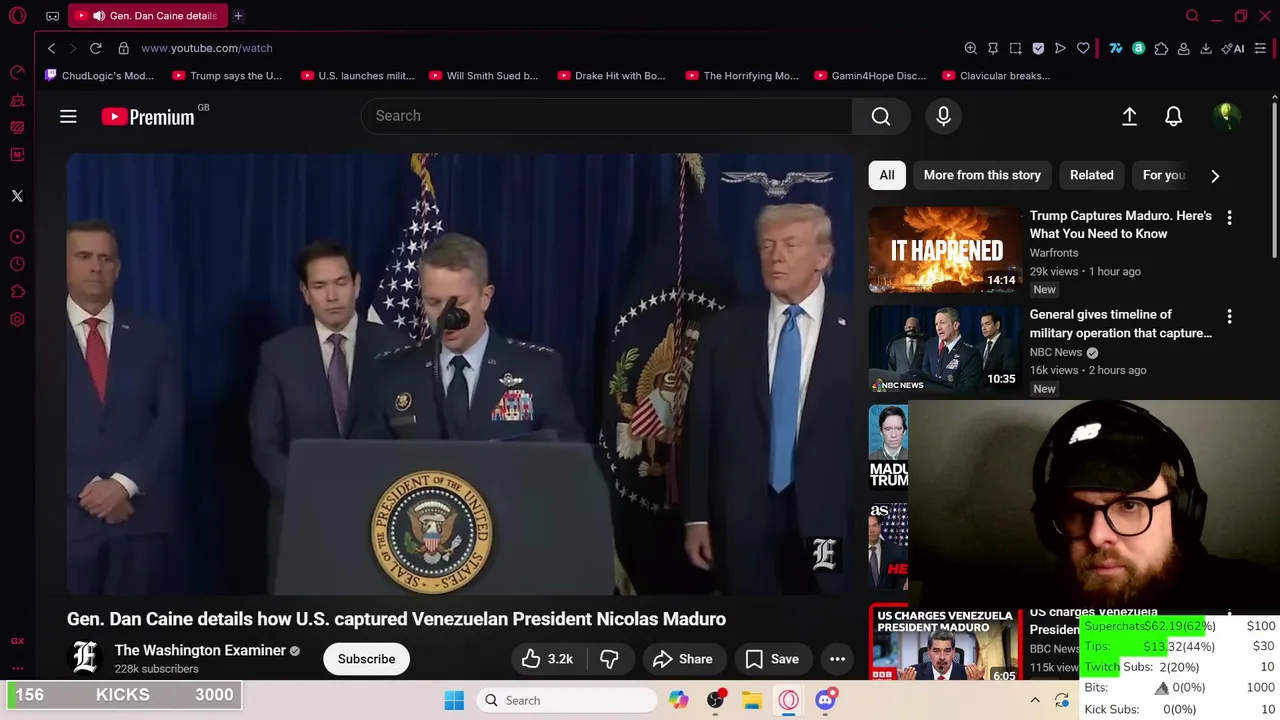Open File Explorer from taskbar

(x=752, y=701)
